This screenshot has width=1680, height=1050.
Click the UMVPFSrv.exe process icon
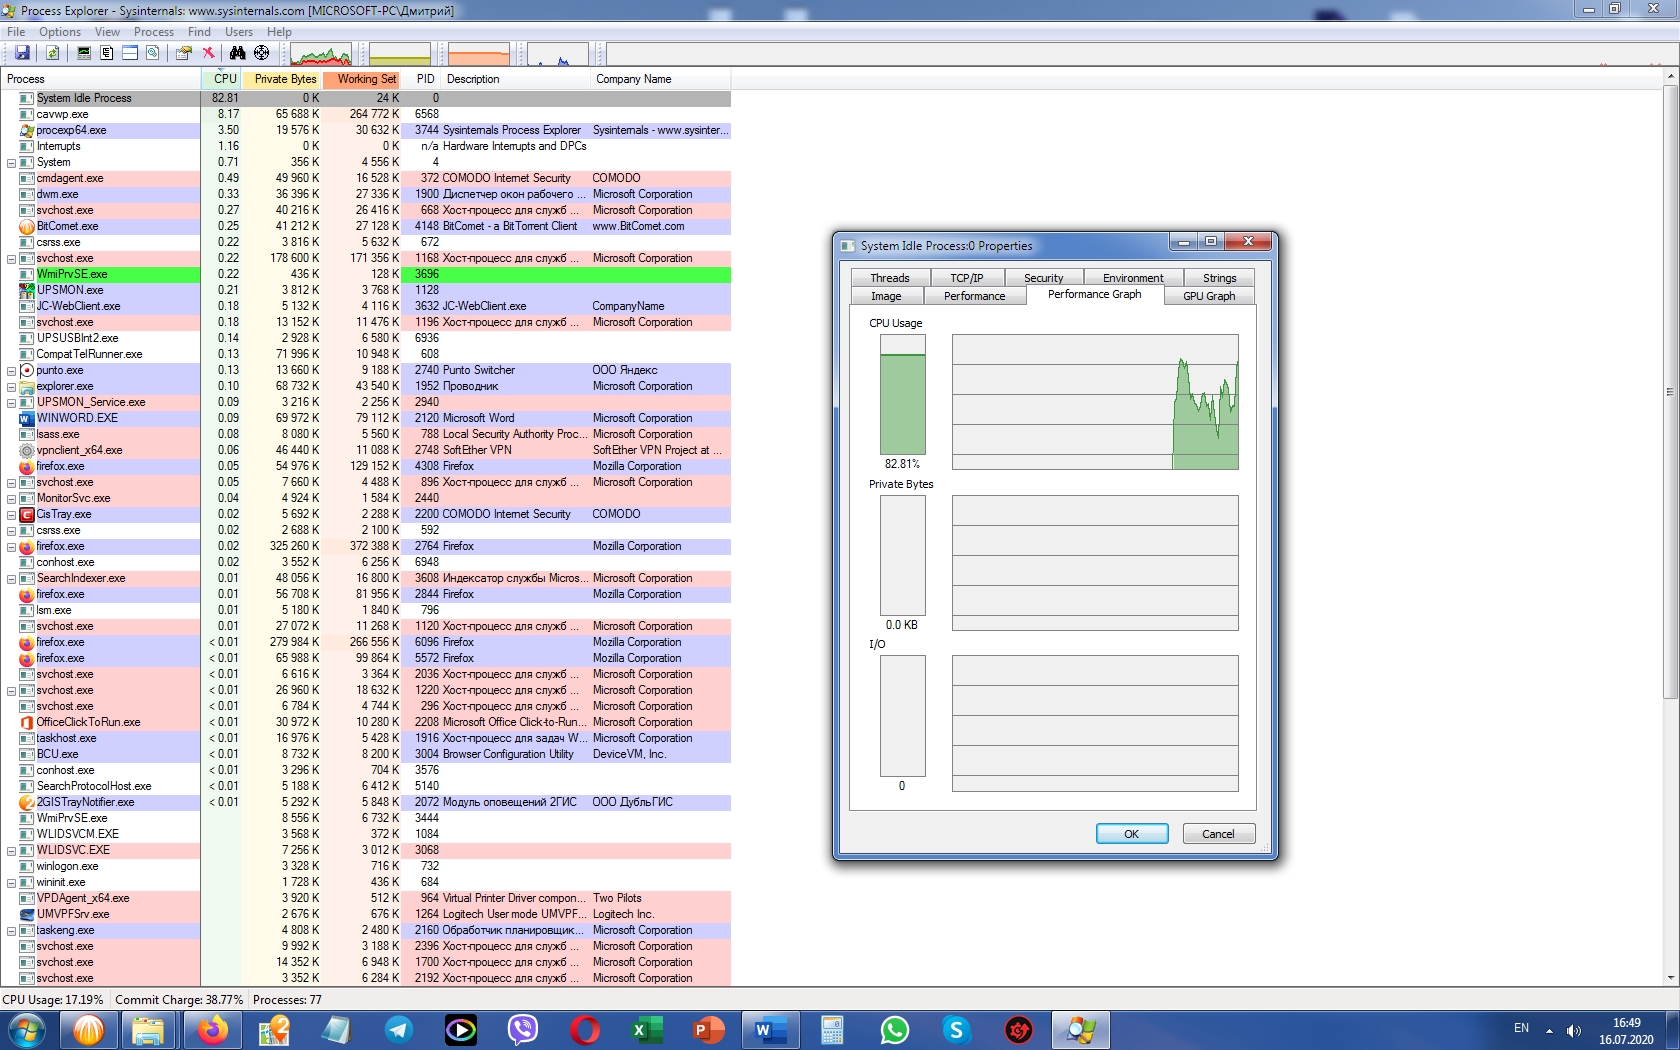point(27,914)
